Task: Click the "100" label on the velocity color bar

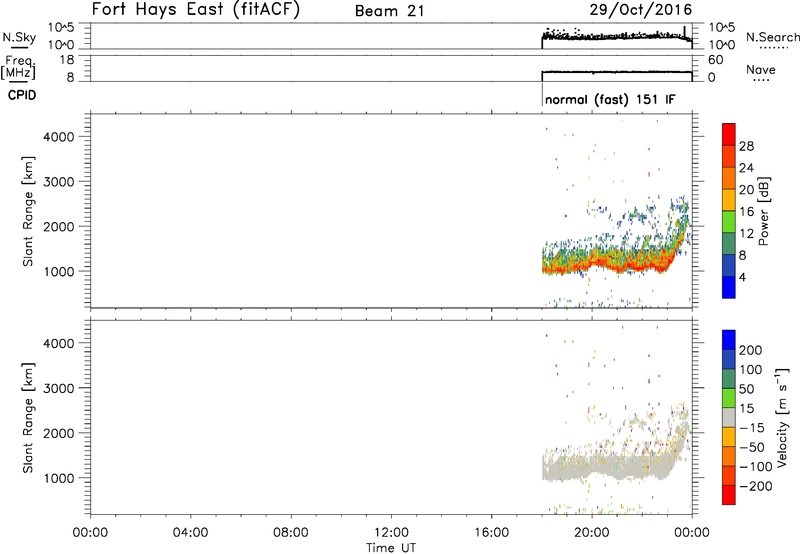Action: 751,370
